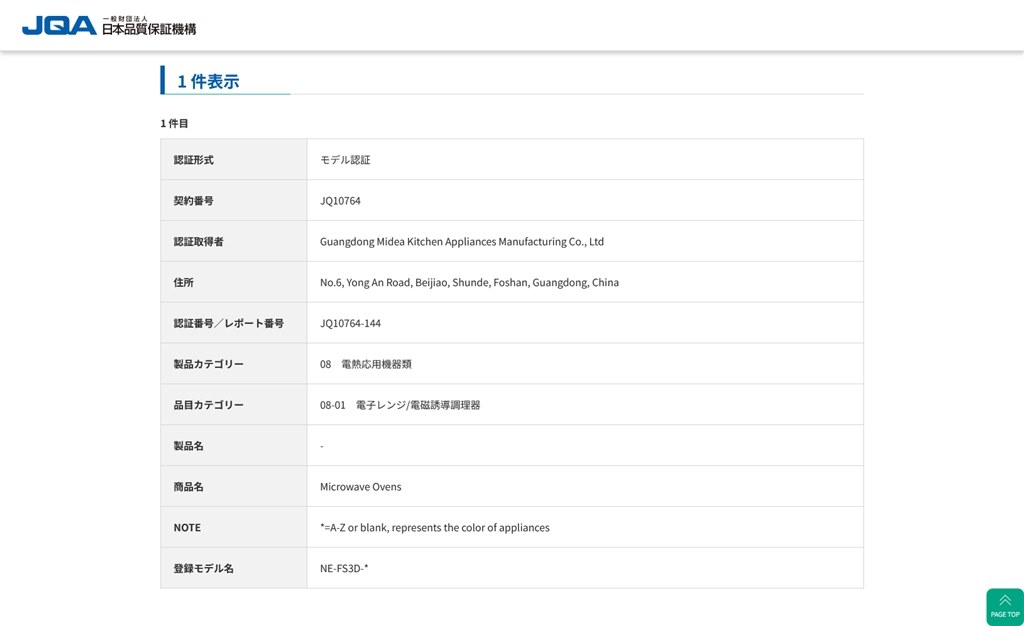Select '08-01 電子レンジ/電磁誘導調理器' value
1024x626 pixels.
[x=400, y=405]
